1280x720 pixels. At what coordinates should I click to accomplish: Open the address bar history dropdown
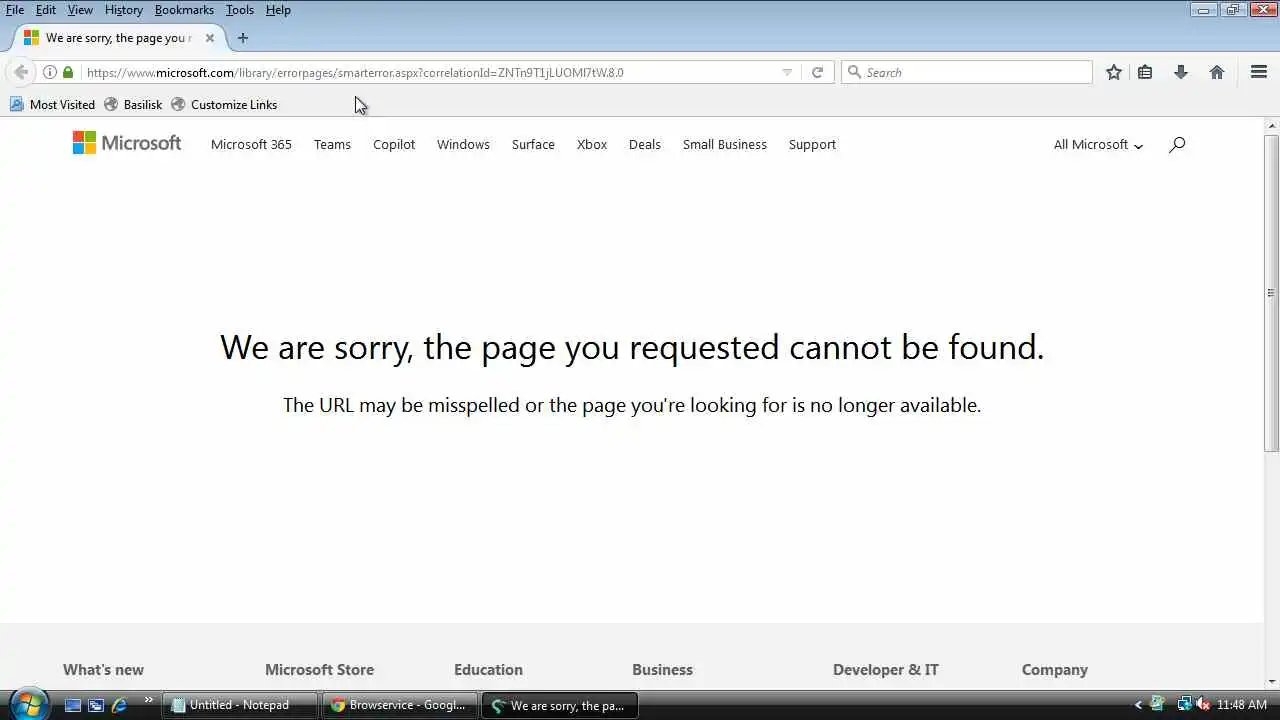[787, 72]
